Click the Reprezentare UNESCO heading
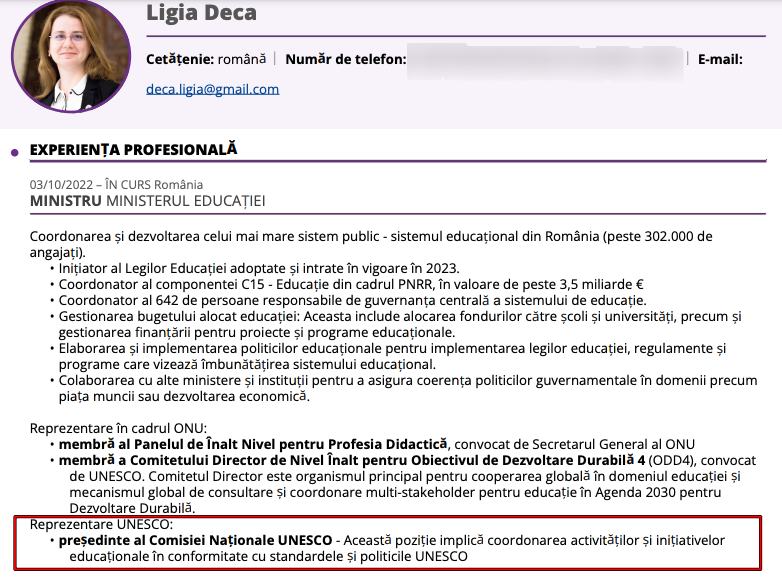 102,524
